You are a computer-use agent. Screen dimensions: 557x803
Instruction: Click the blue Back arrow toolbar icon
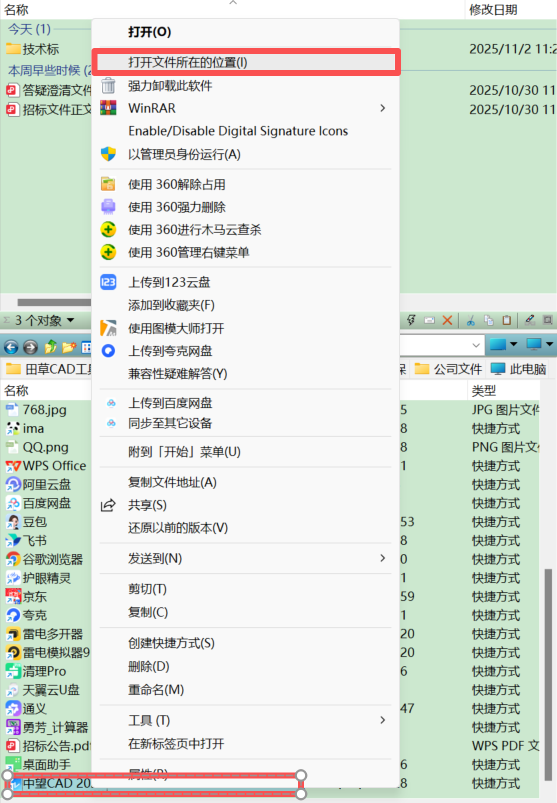coord(11,347)
